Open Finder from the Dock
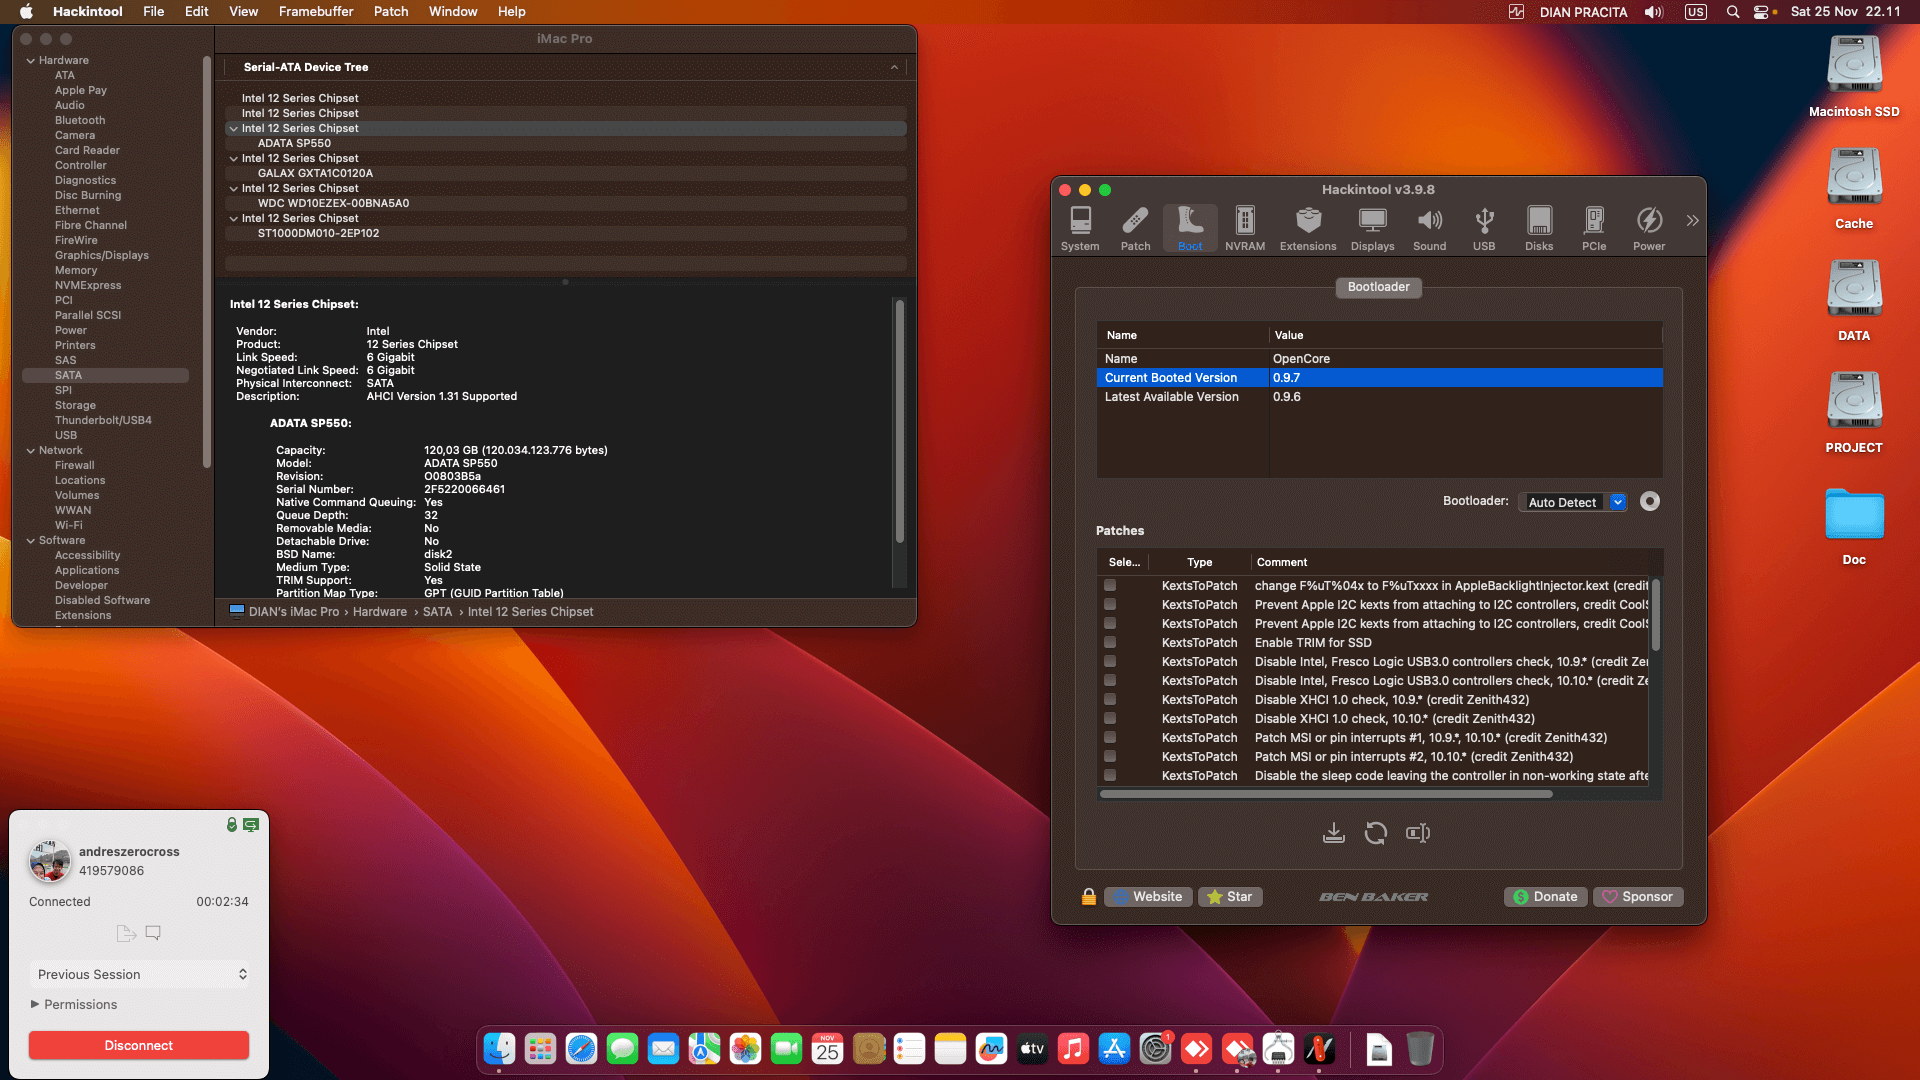 coord(499,1049)
